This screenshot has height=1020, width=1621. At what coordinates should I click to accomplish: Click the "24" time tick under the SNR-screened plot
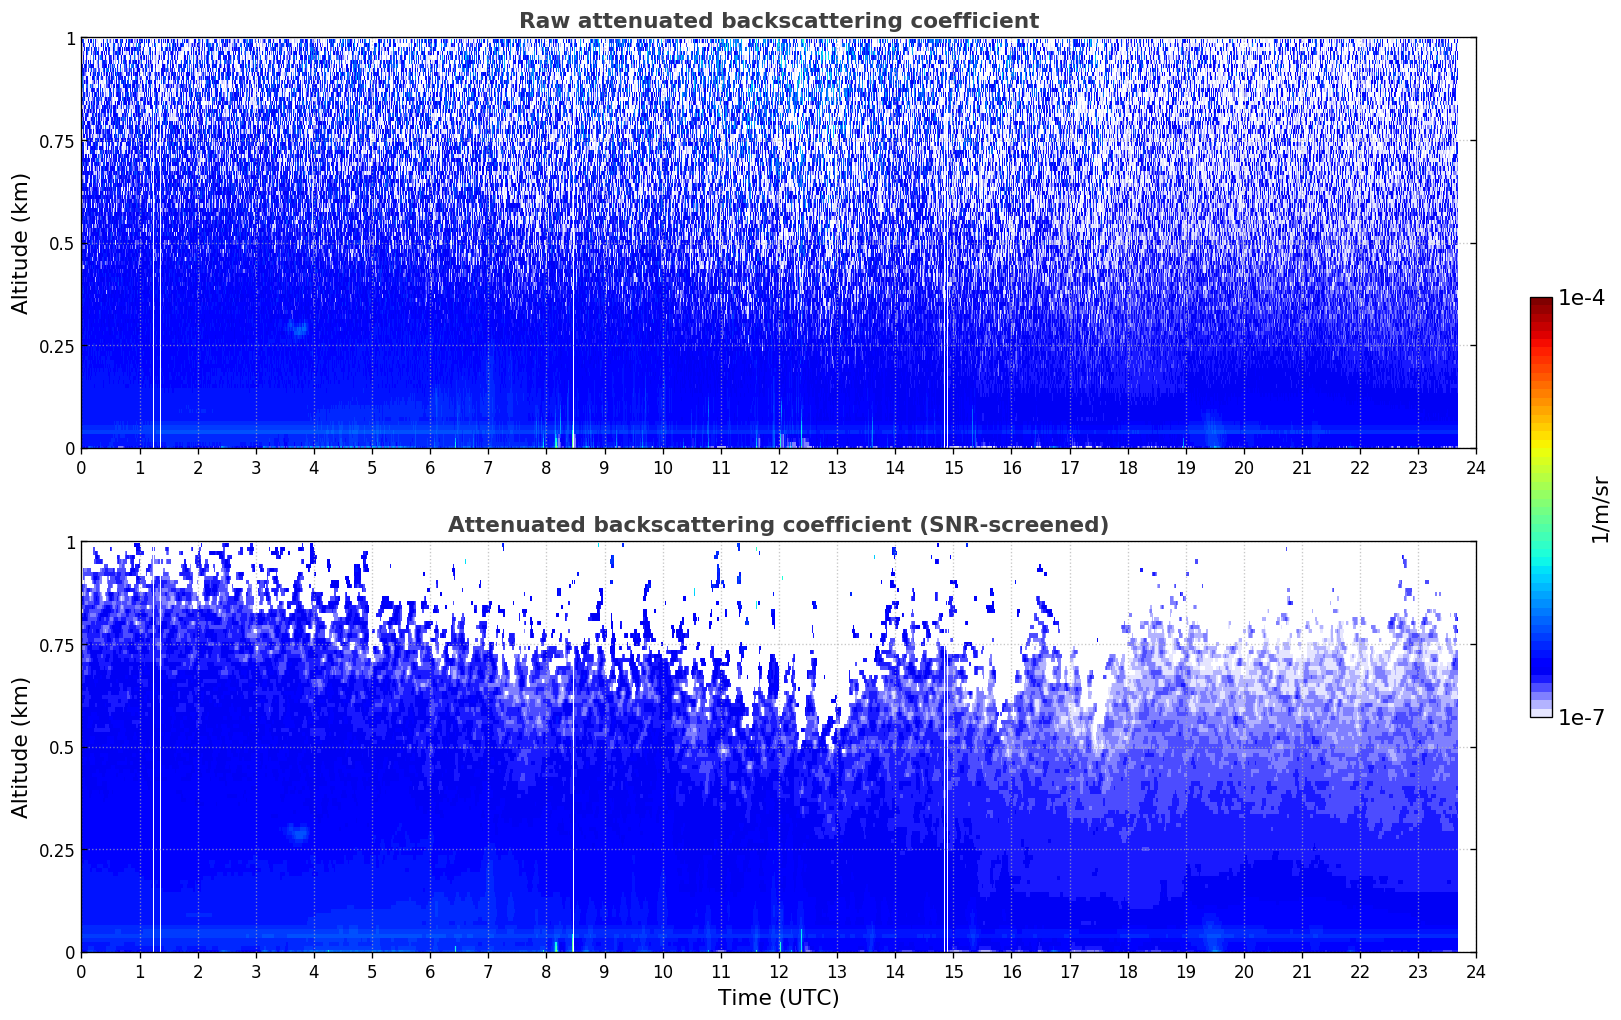1476,971
